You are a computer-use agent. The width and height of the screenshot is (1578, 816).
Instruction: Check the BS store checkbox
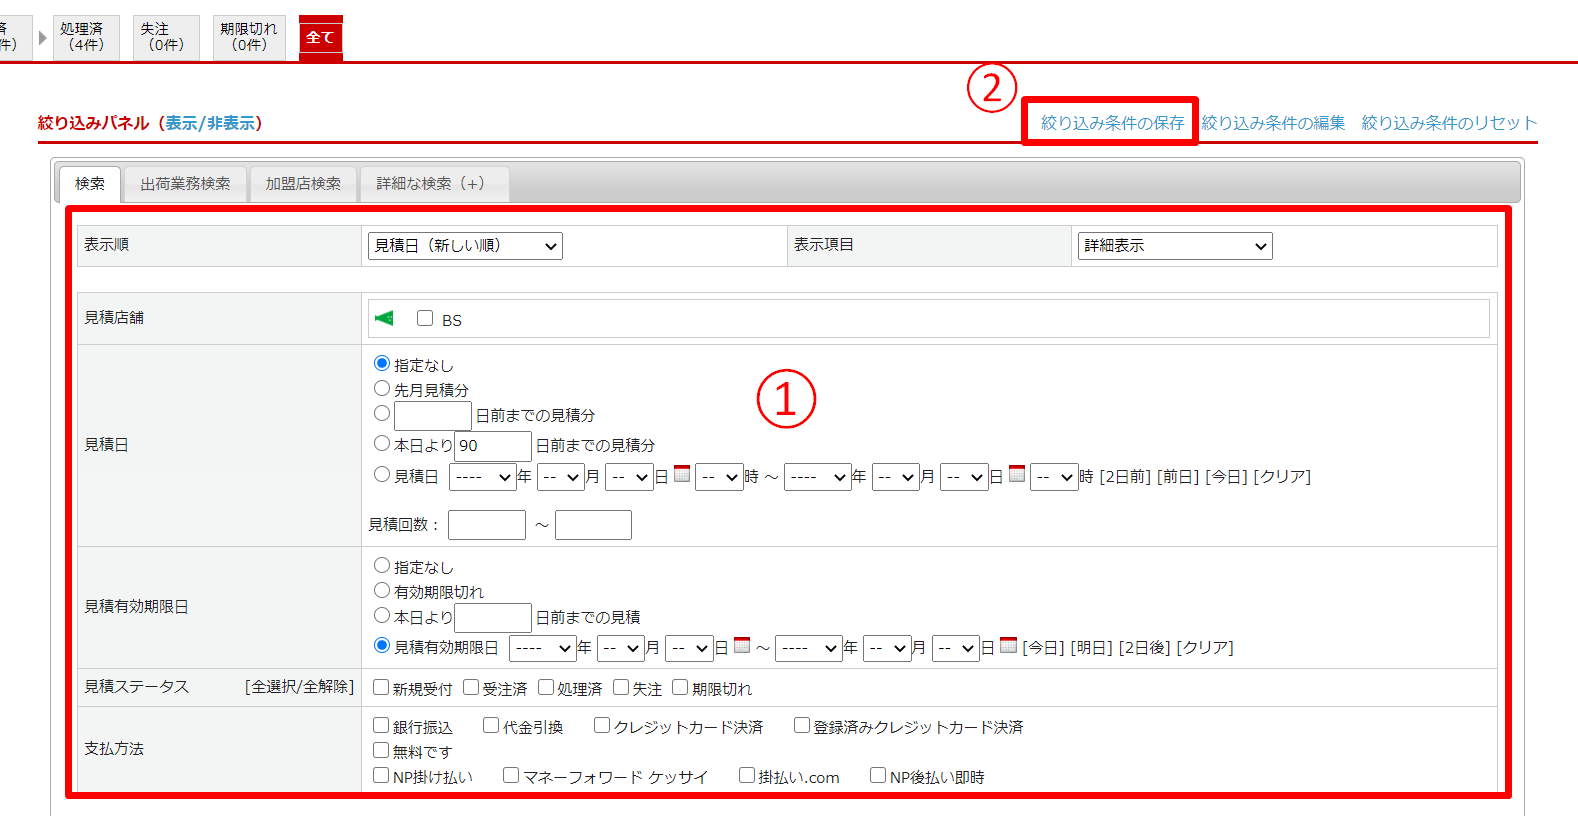click(425, 318)
